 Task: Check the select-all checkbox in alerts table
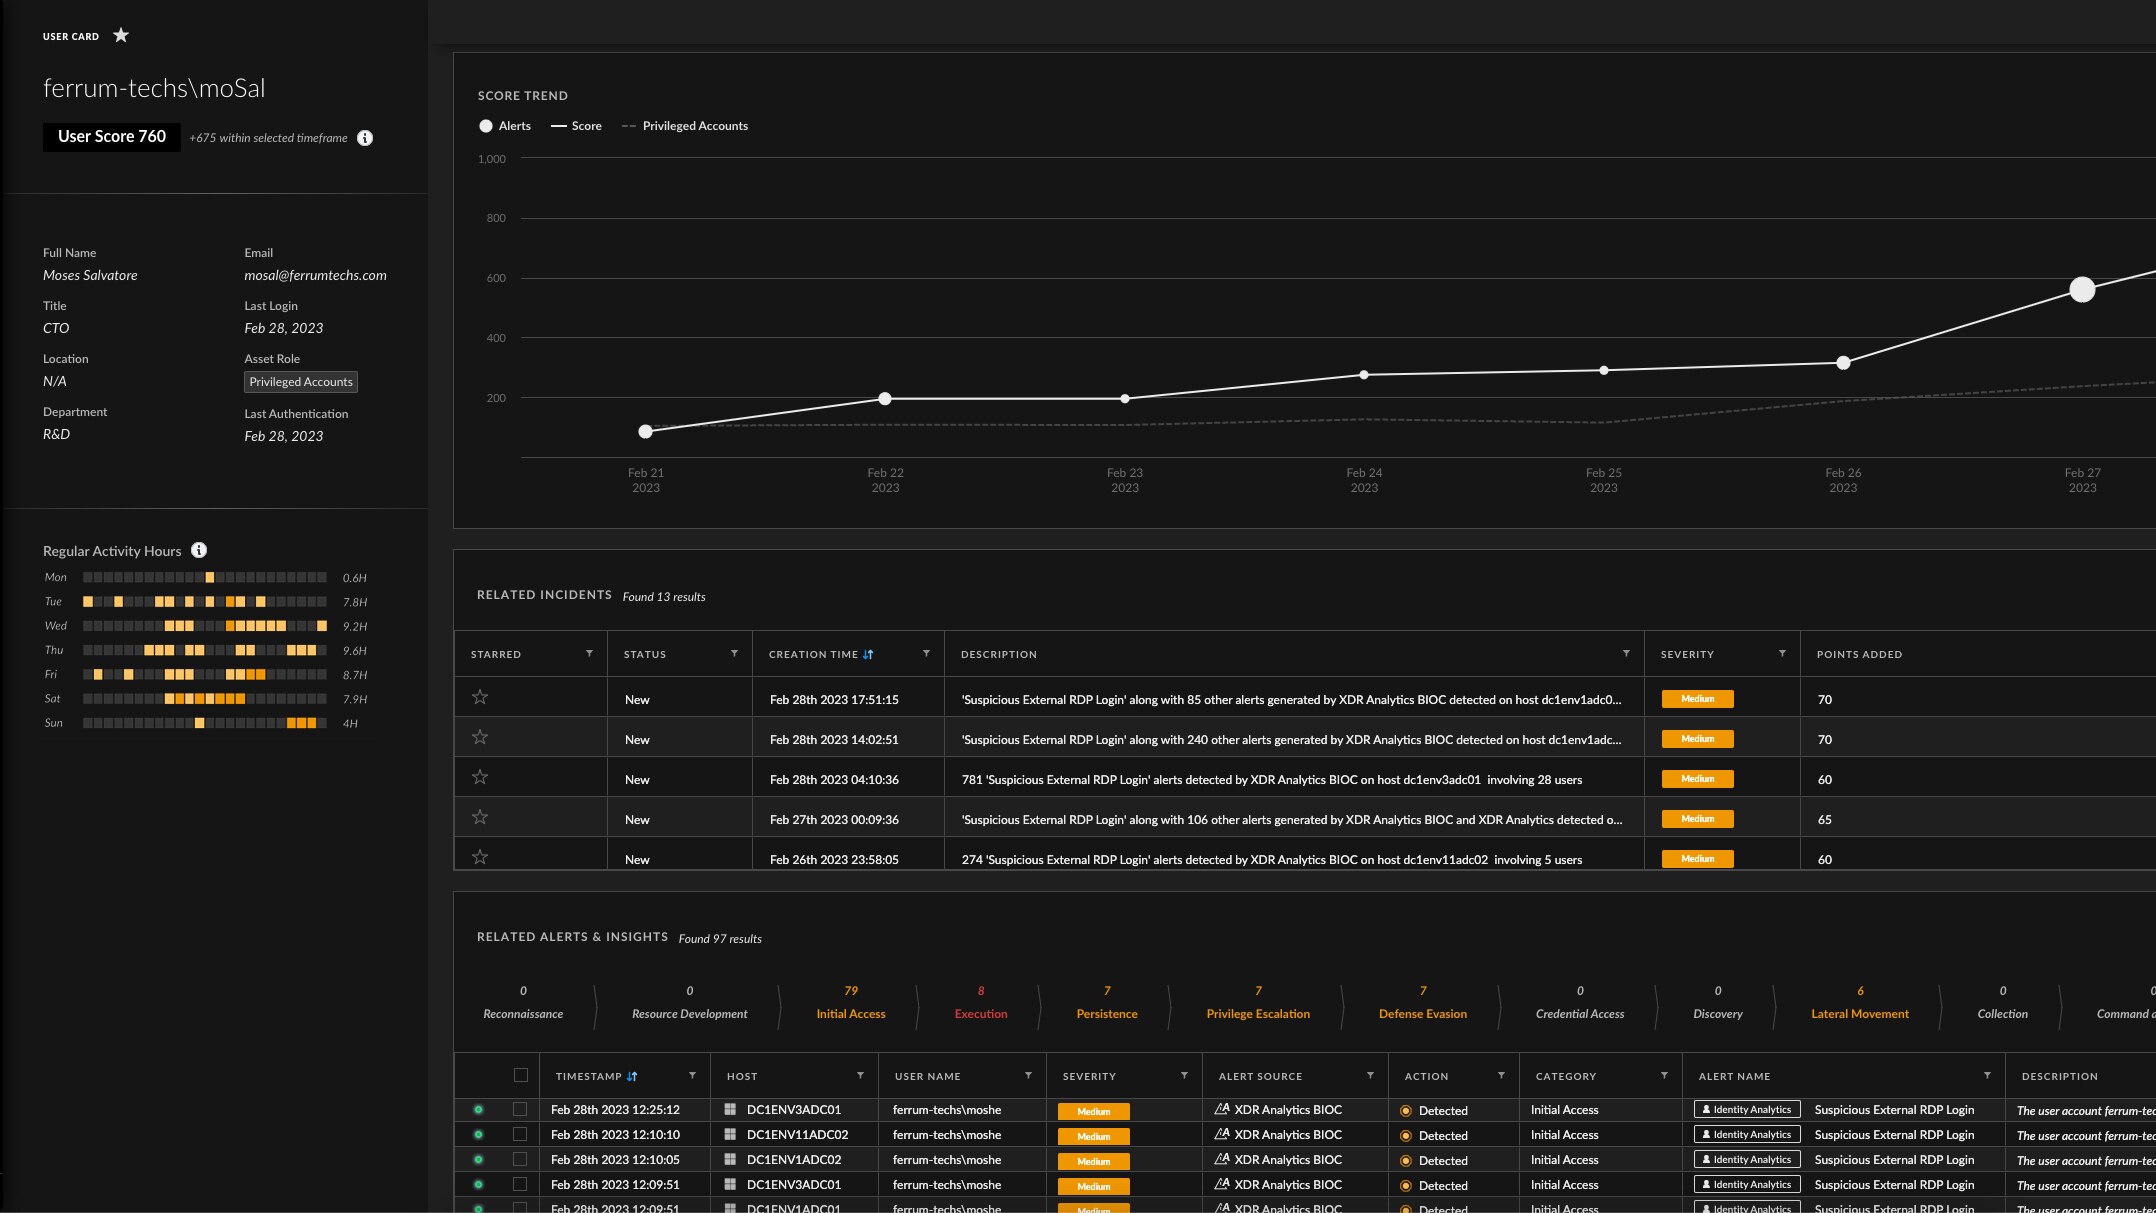coord(521,1074)
